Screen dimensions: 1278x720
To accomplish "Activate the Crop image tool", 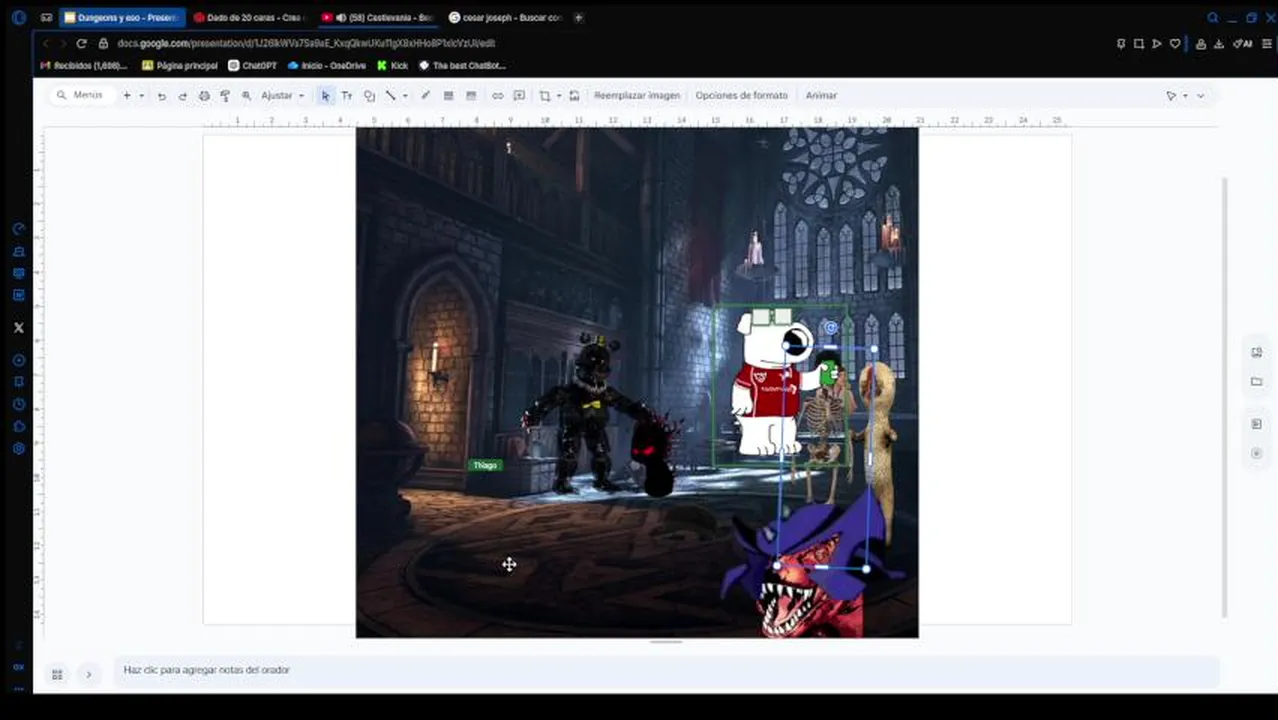I will tap(545, 96).
